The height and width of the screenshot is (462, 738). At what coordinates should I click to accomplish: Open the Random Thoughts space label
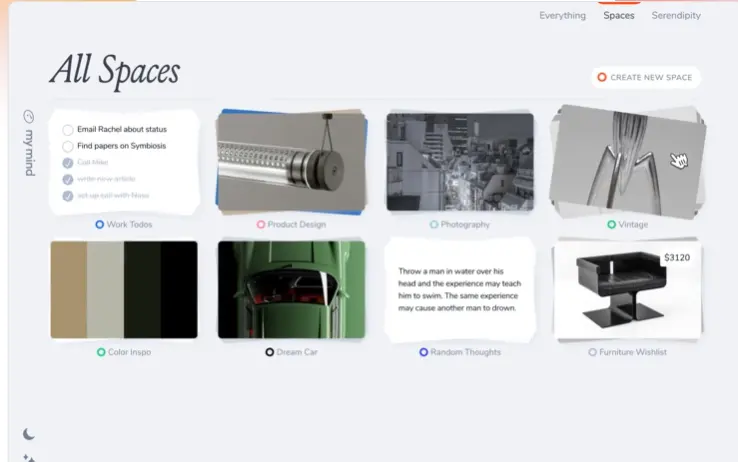465,352
